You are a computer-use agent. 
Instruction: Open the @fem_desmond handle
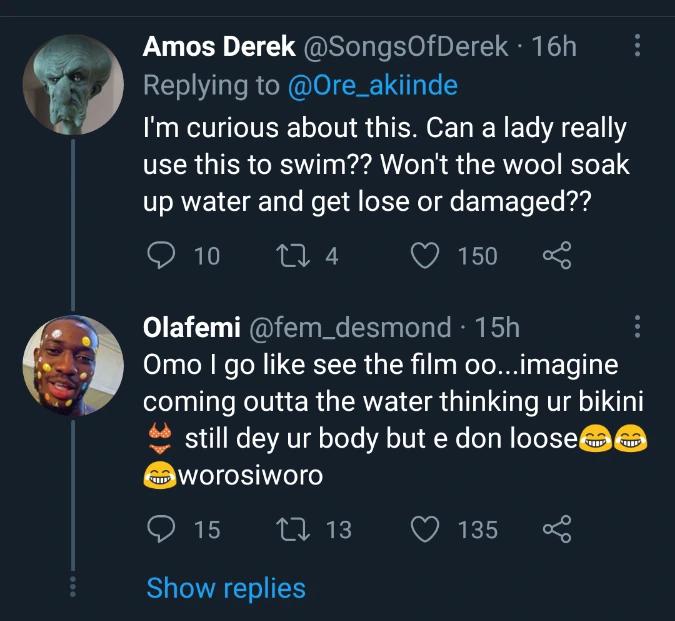click(x=350, y=328)
